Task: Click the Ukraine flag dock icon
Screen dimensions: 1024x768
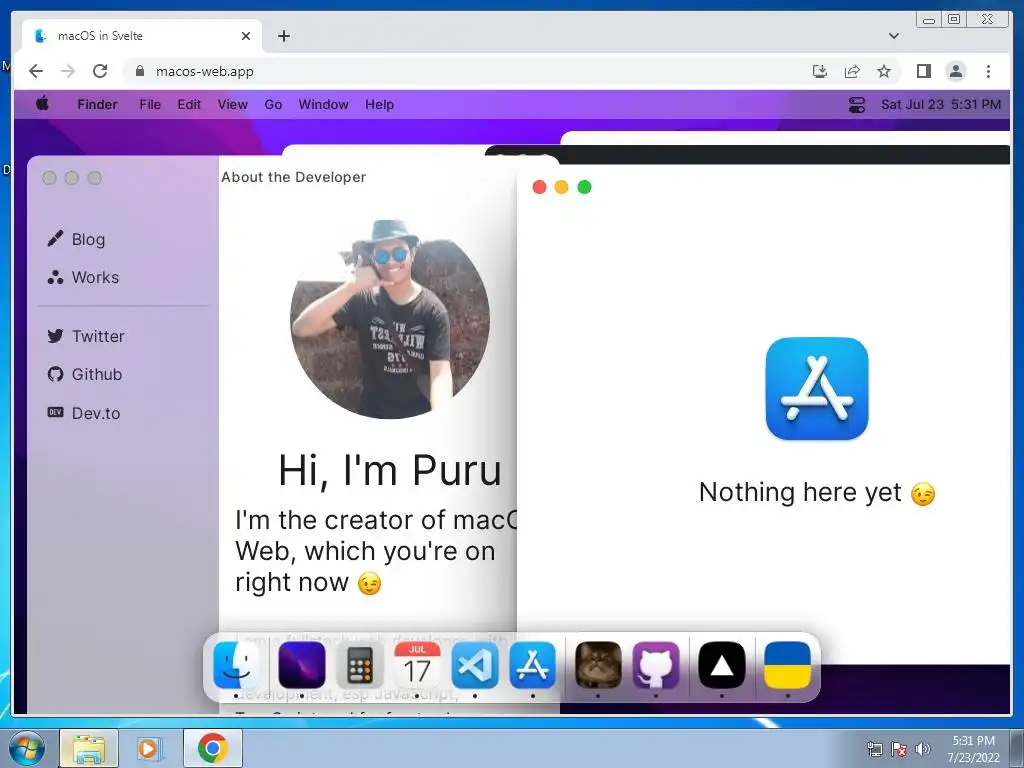Action: pos(788,665)
